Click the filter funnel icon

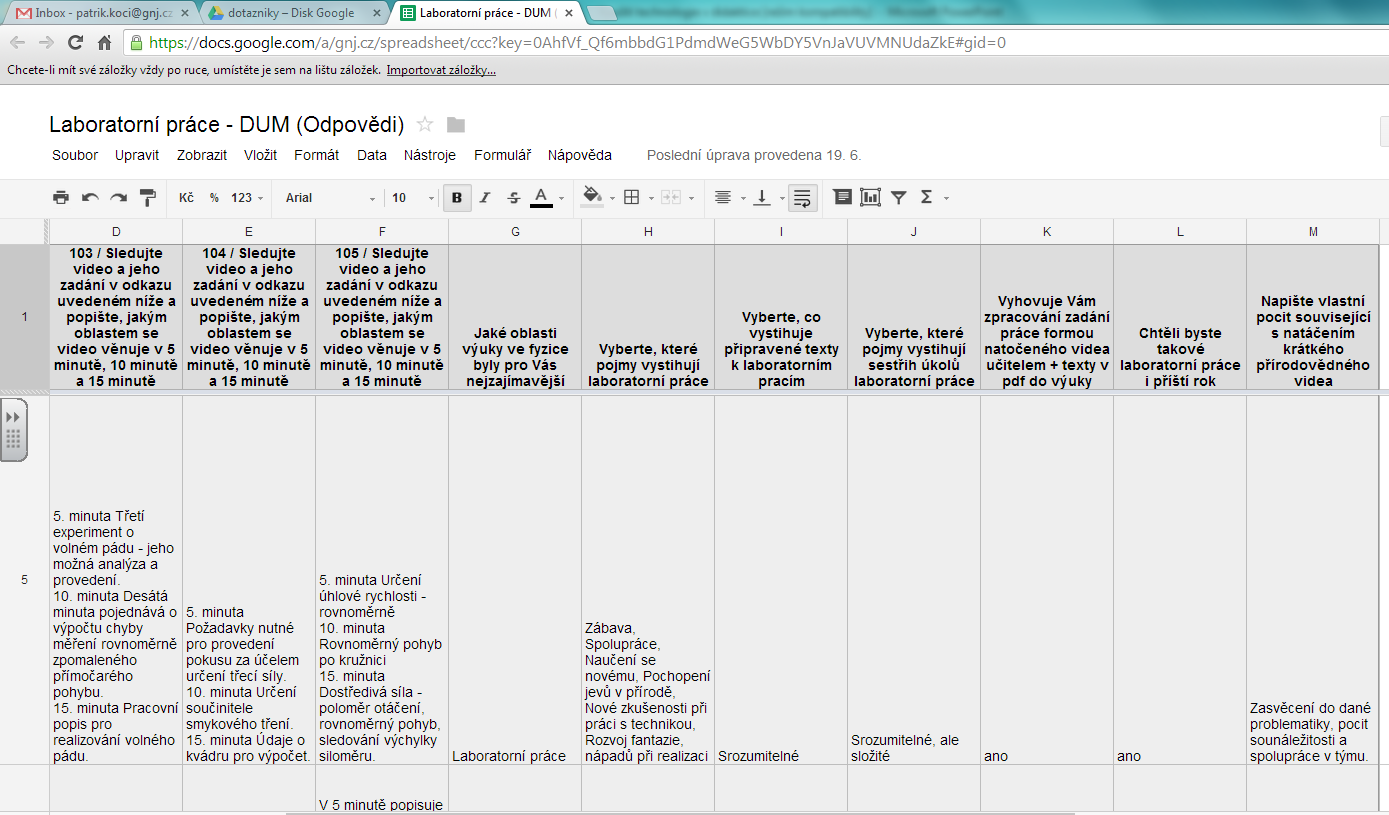pos(898,198)
